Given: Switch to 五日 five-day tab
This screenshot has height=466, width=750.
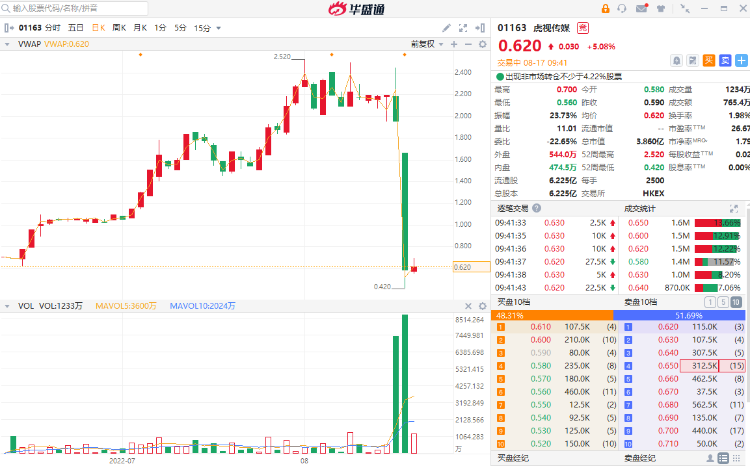Looking at the screenshot, I should 76,28.
